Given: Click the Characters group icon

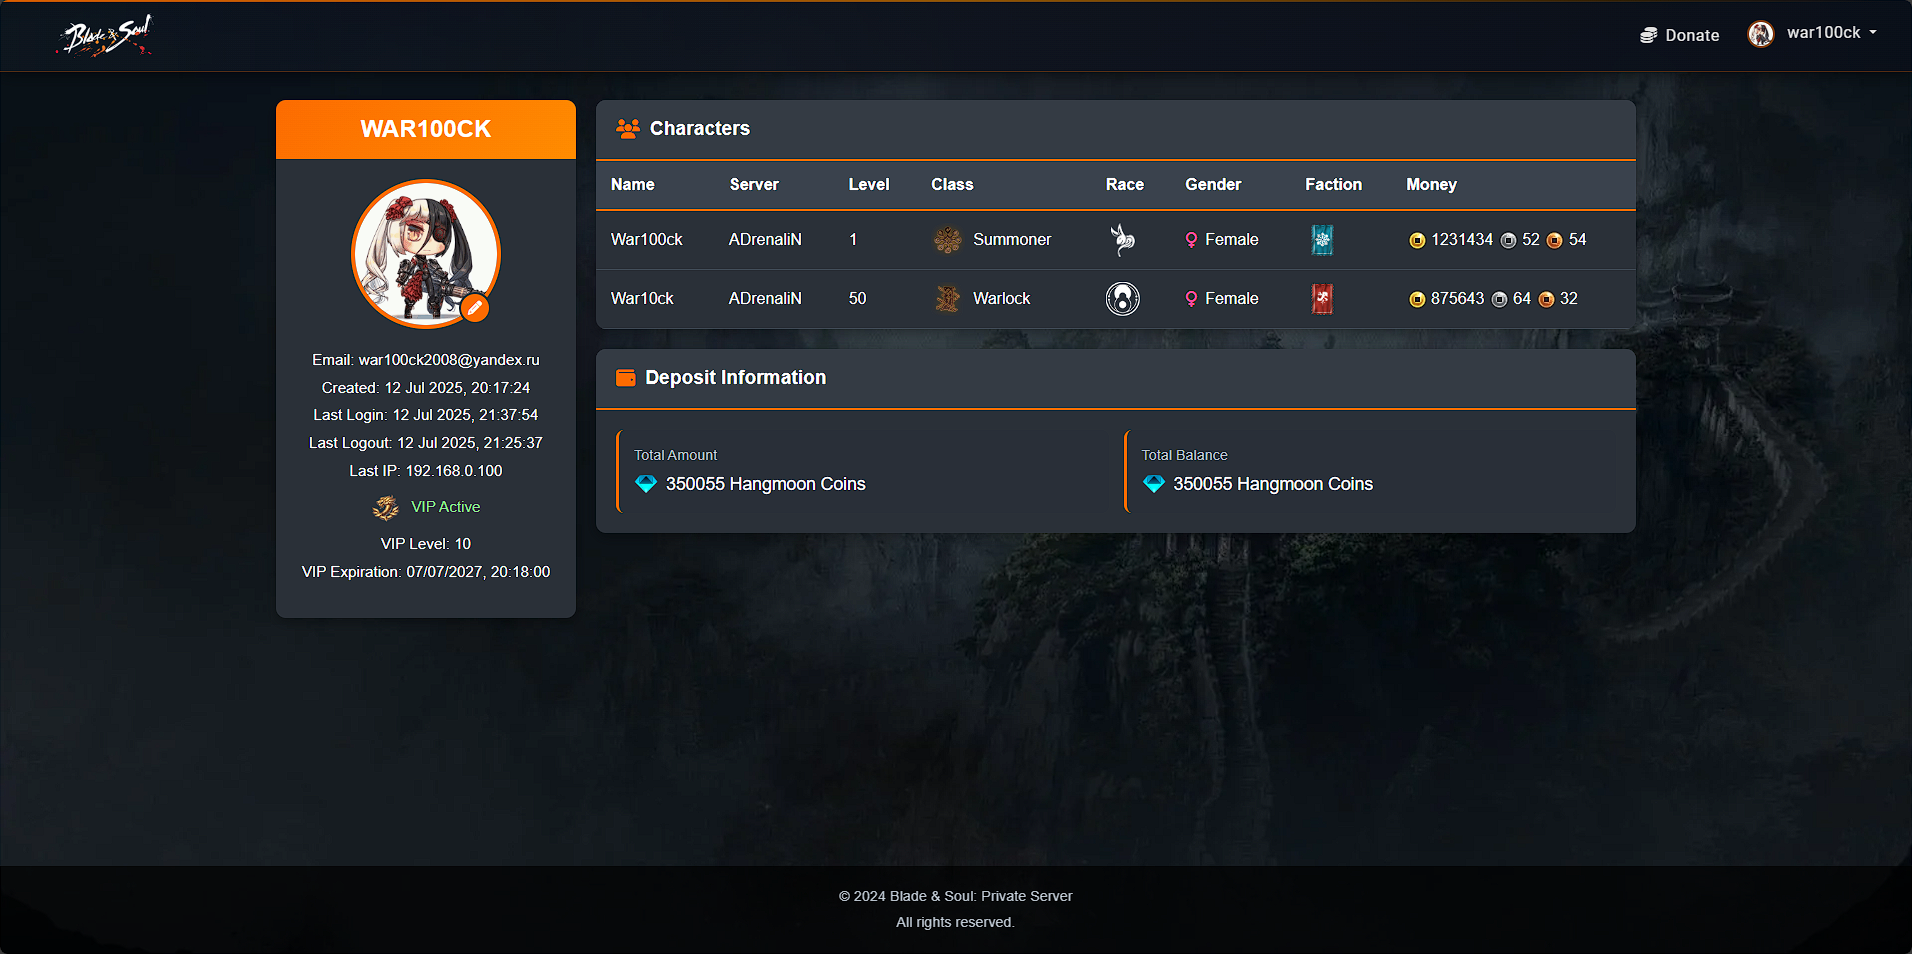Looking at the screenshot, I should point(628,128).
